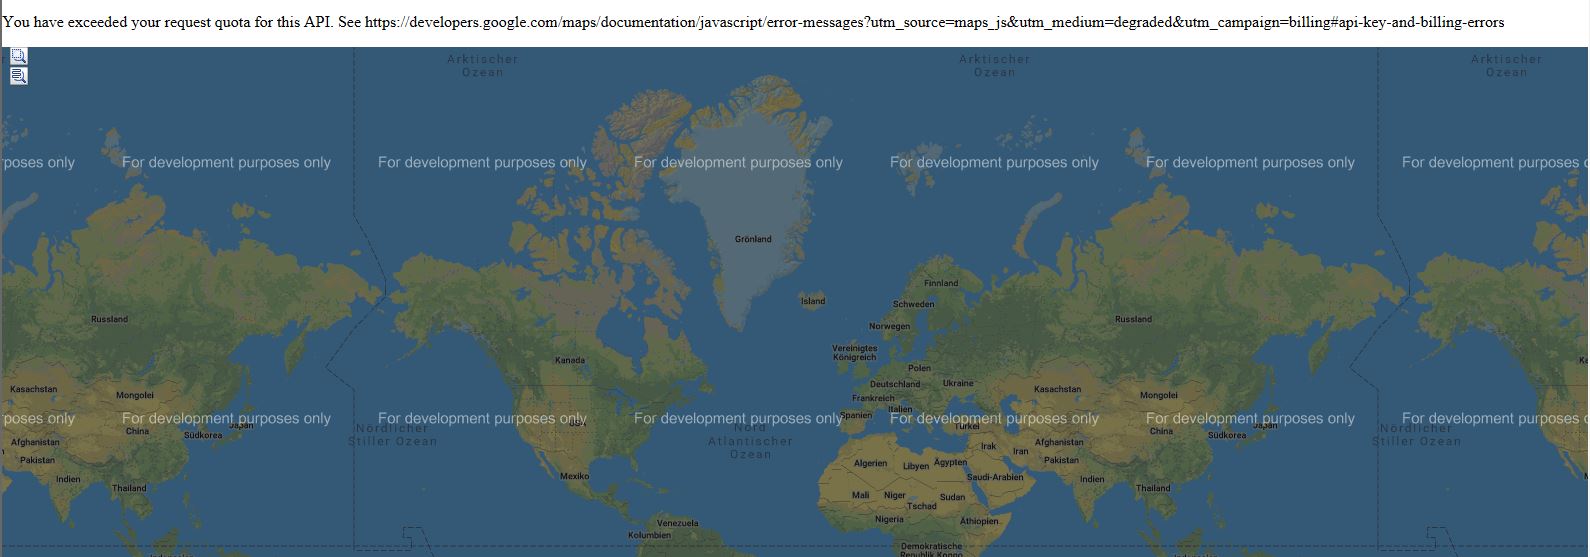Select the Algerien label
Image resolution: width=1590 pixels, height=557 pixels.
870,463
